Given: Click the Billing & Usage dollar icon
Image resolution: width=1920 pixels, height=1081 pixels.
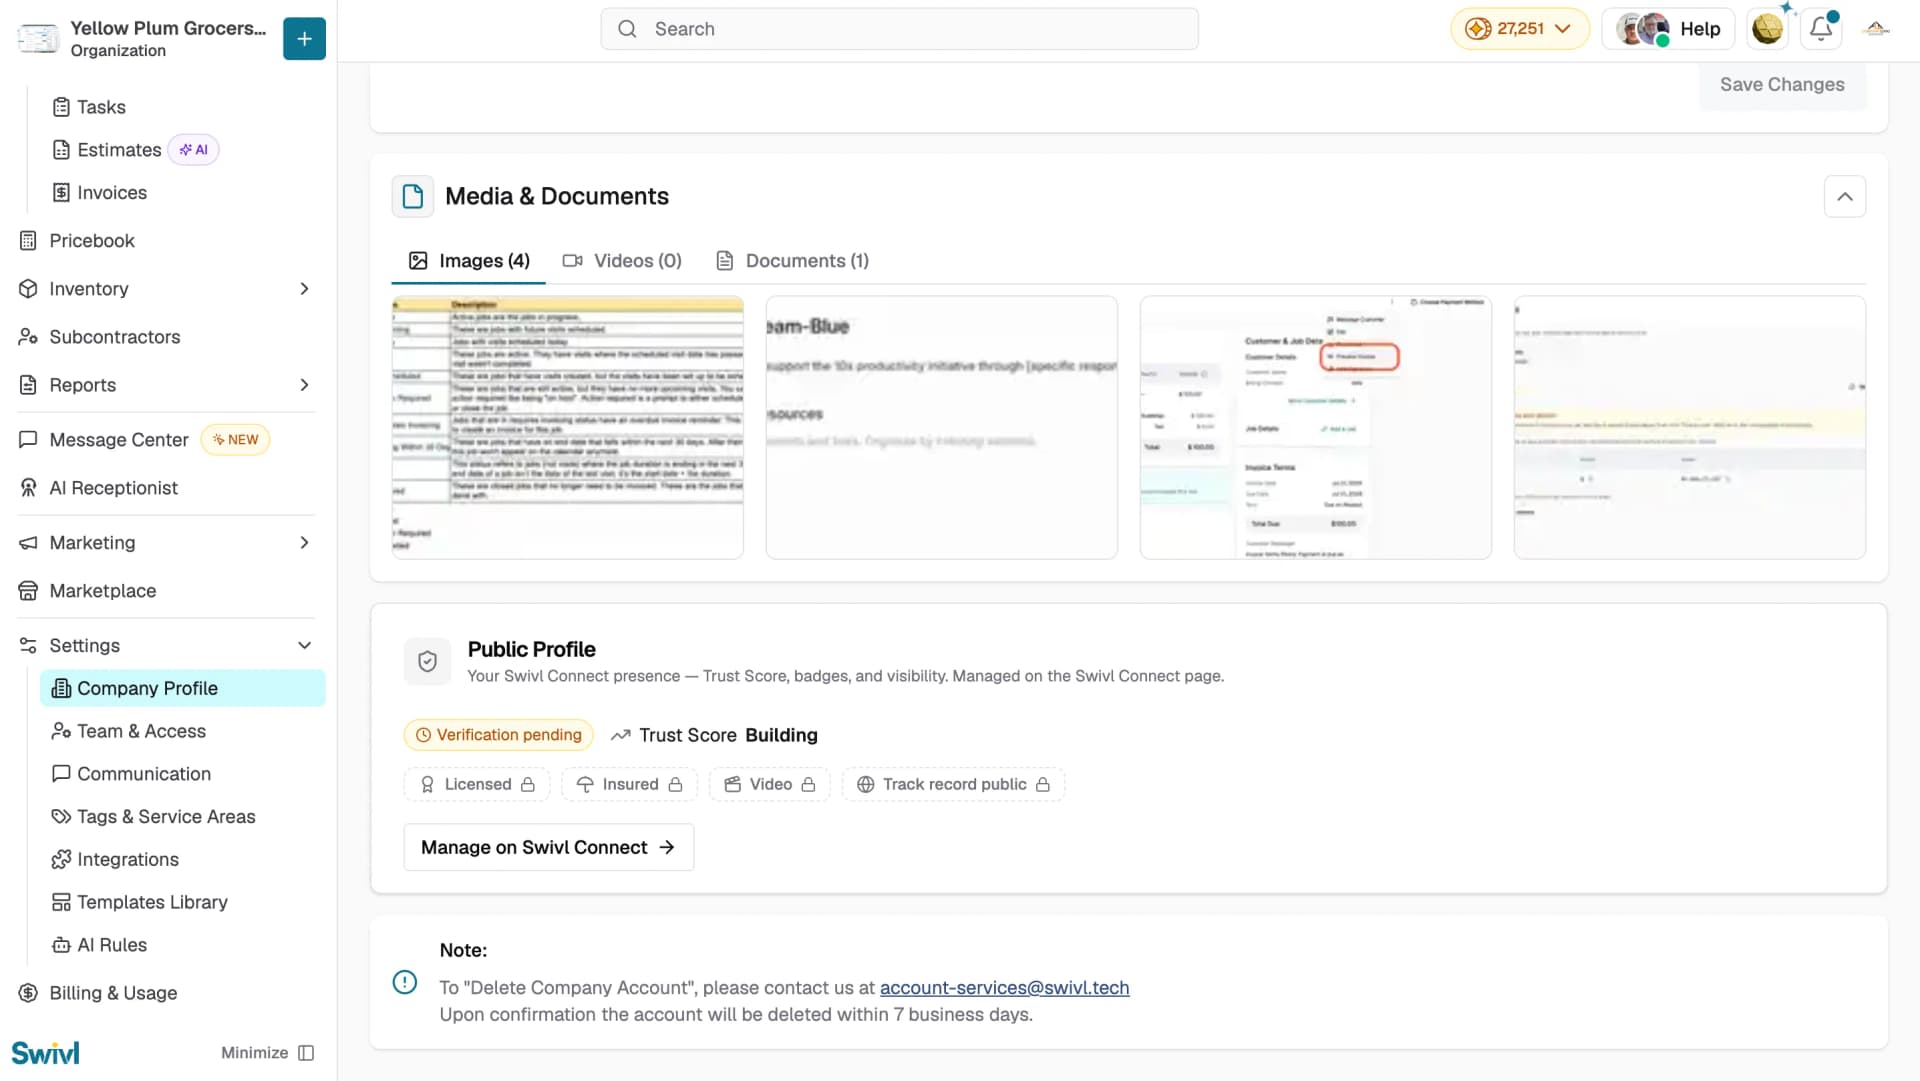Looking at the screenshot, I should click(x=28, y=993).
